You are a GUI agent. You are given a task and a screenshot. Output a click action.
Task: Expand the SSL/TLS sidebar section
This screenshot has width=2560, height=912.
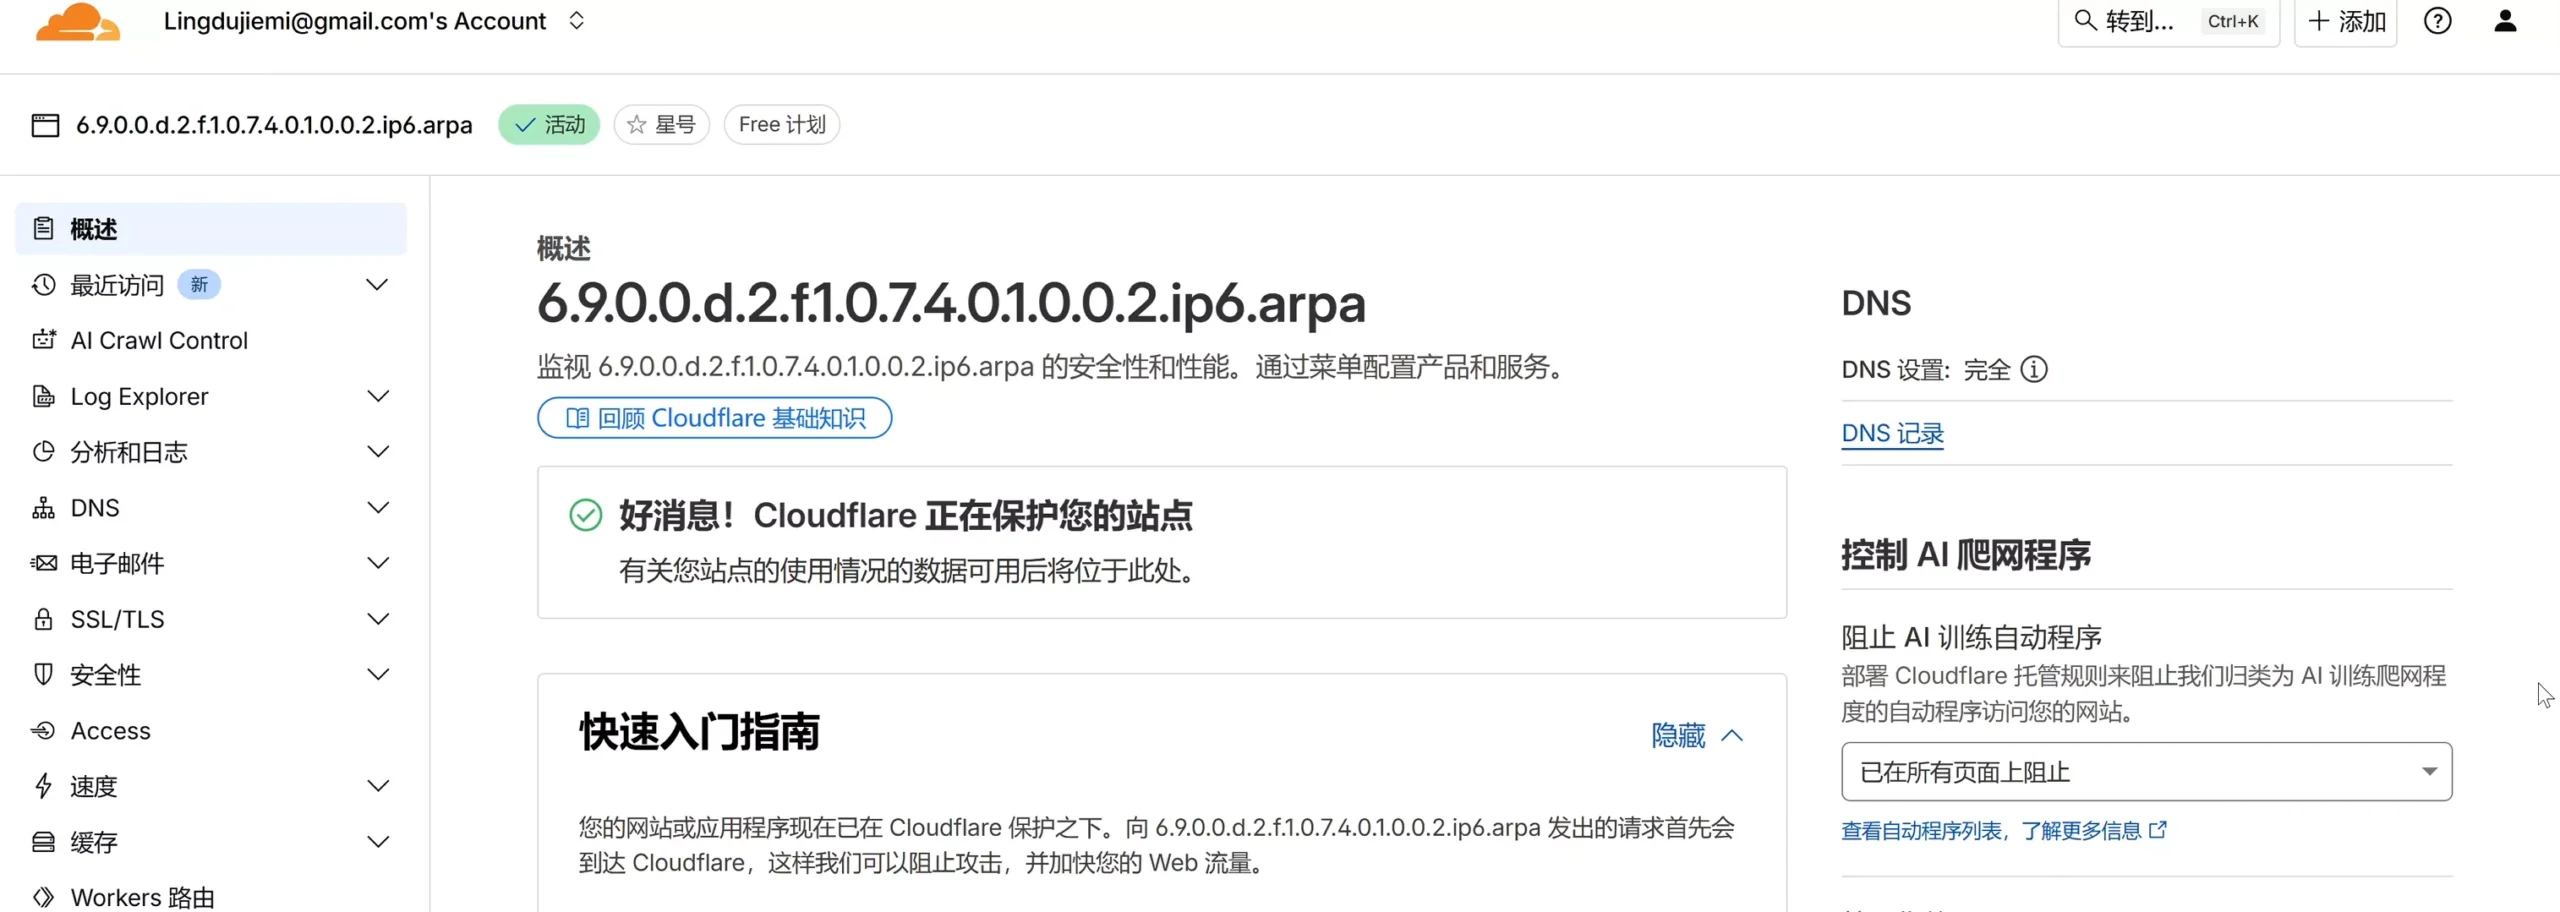[377, 619]
